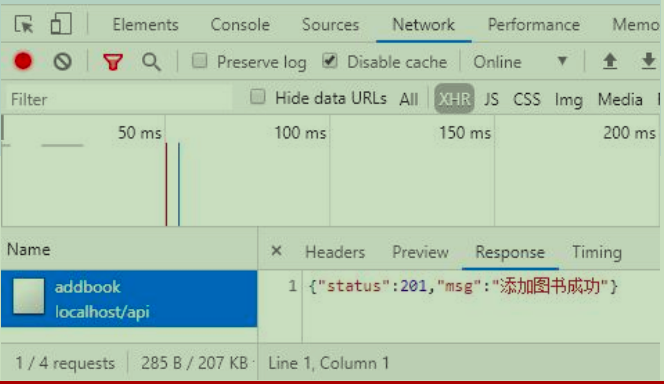
Task: Open the Online throttling dropdown
Action: tap(520, 62)
